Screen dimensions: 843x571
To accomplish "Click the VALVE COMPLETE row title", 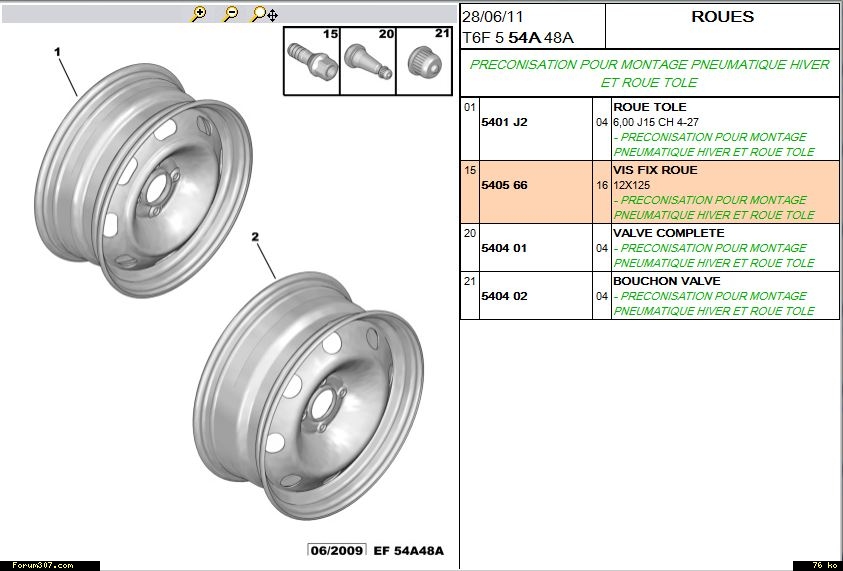I will point(668,233).
